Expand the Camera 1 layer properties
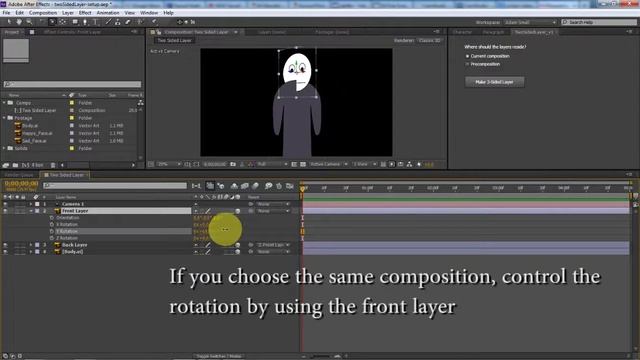This screenshot has height=360, width=640. tap(31, 204)
